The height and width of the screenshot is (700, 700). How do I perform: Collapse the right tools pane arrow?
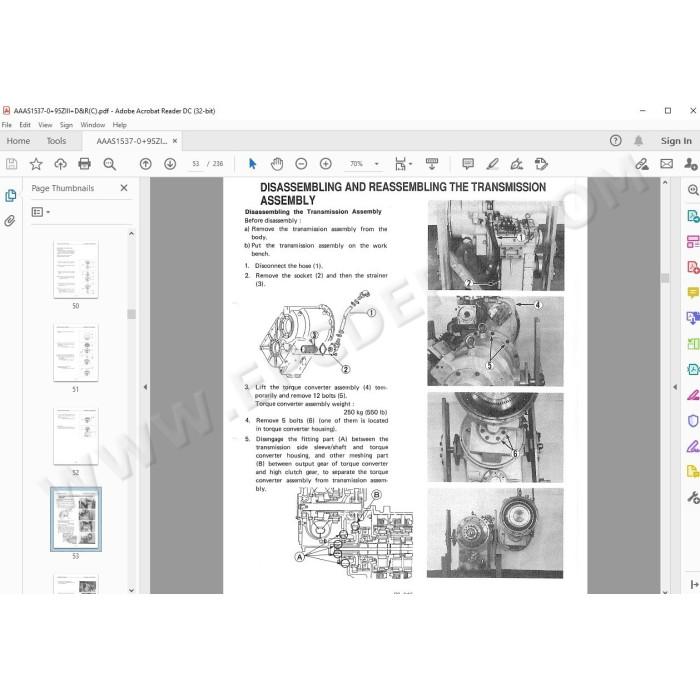tap(675, 387)
